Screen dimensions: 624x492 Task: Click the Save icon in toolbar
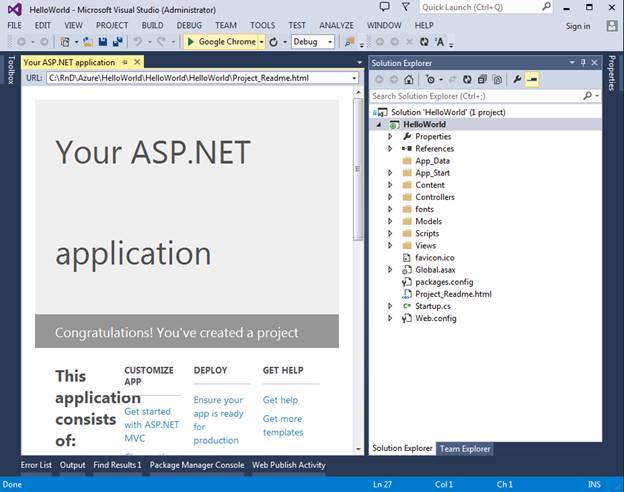[x=103, y=42]
